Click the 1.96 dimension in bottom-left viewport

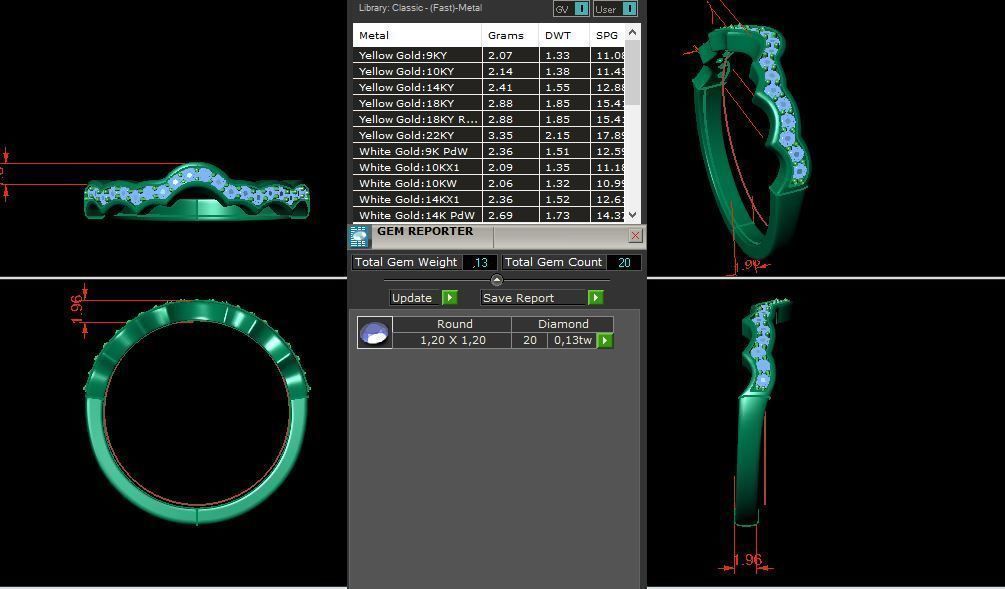coord(77,308)
